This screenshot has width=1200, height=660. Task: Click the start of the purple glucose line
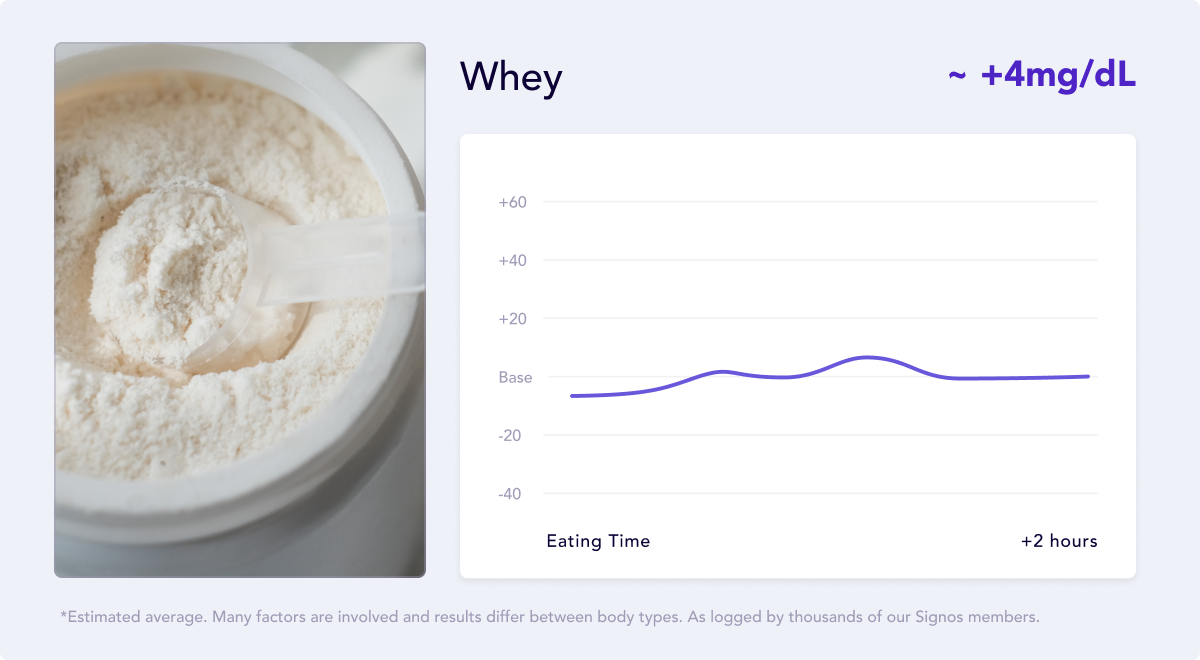[572, 396]
